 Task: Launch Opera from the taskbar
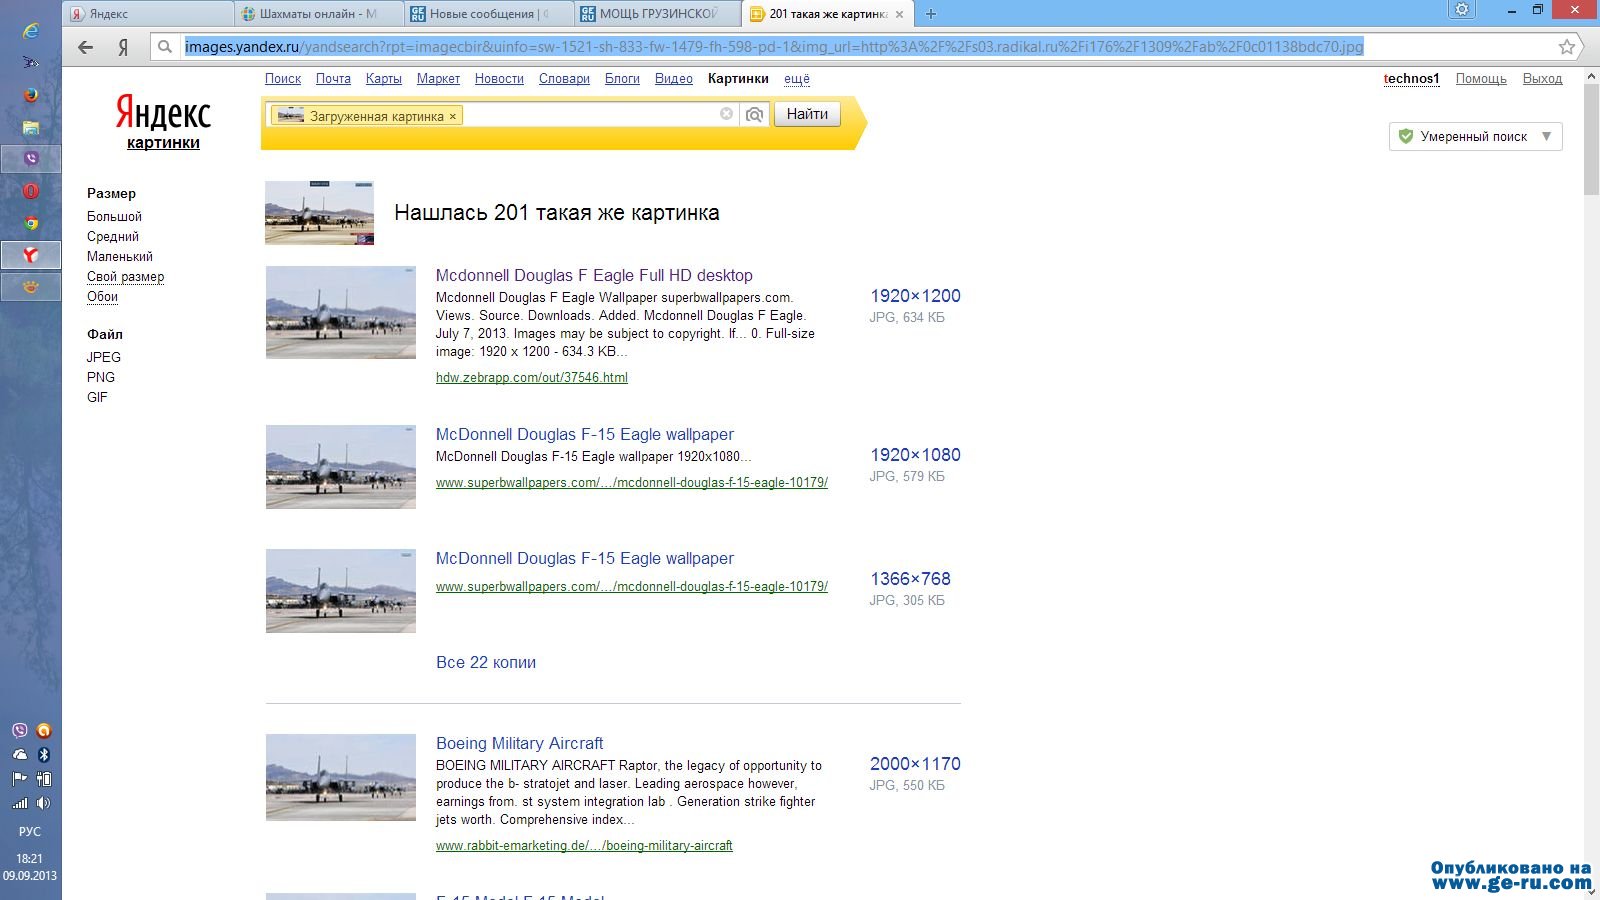pyautogui.click(x=31, y=191)
